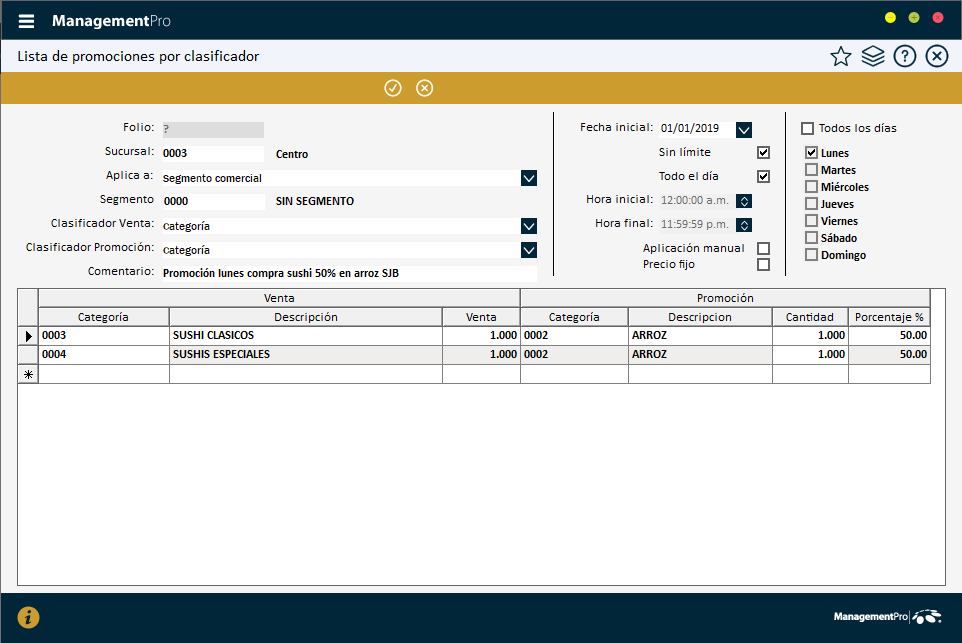Open the info icon in footer

pos(28,617)
